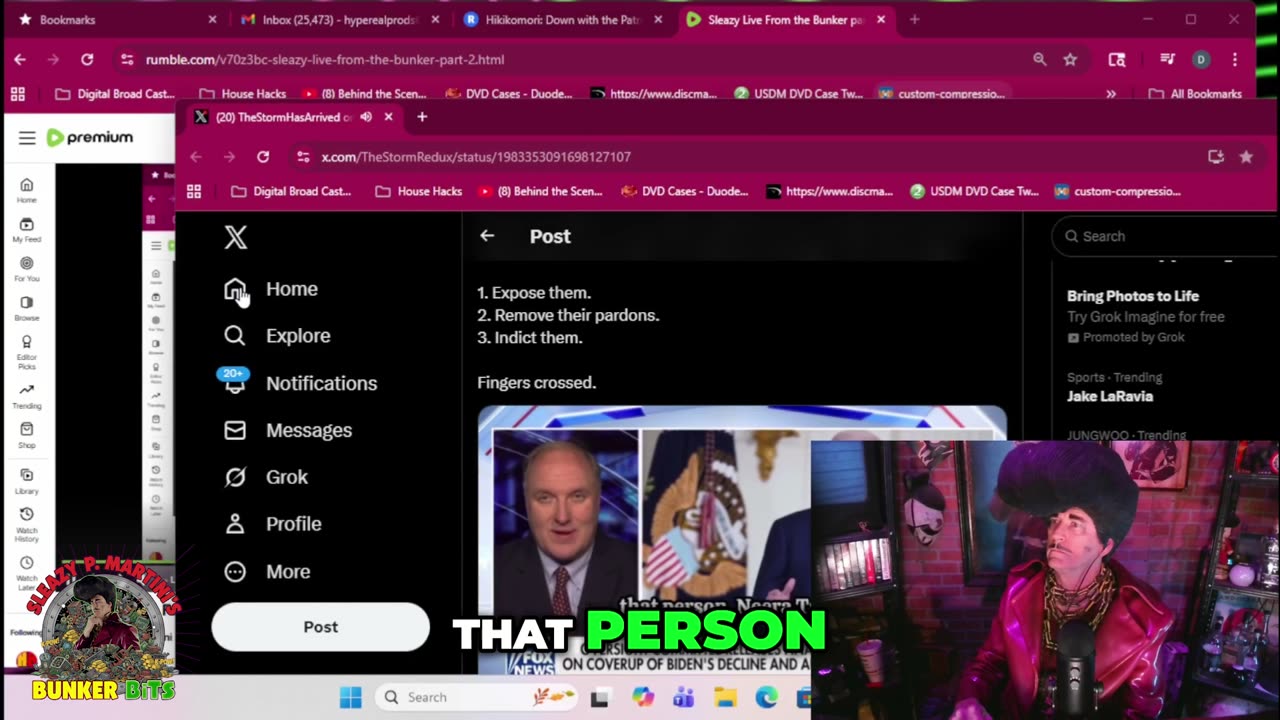Open the Fox News image in the post
This screenshot has height=720, width=1280.
742,540
